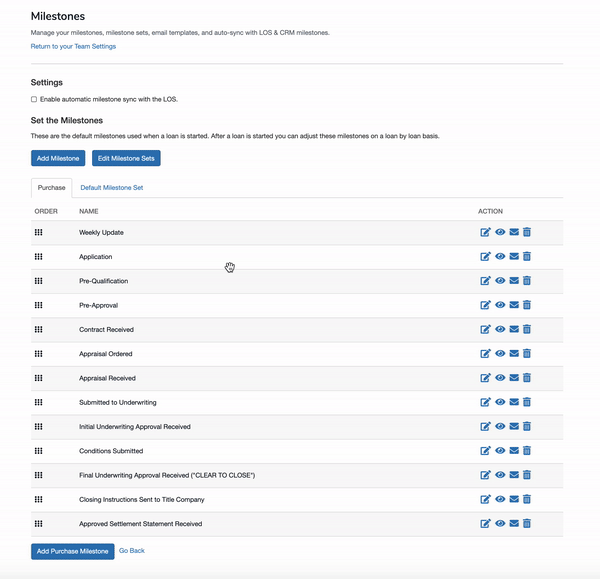Click the trash icon for Conditions Submitted
The height and width of the screenshot is (579, 600).
pyautogui.click(x=527, y=450)
